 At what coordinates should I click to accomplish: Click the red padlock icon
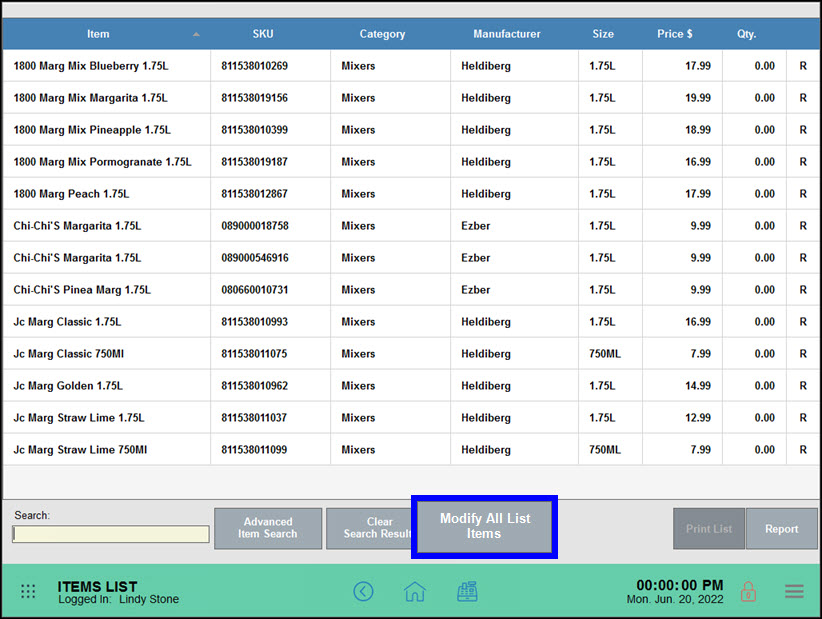[748, 591]
